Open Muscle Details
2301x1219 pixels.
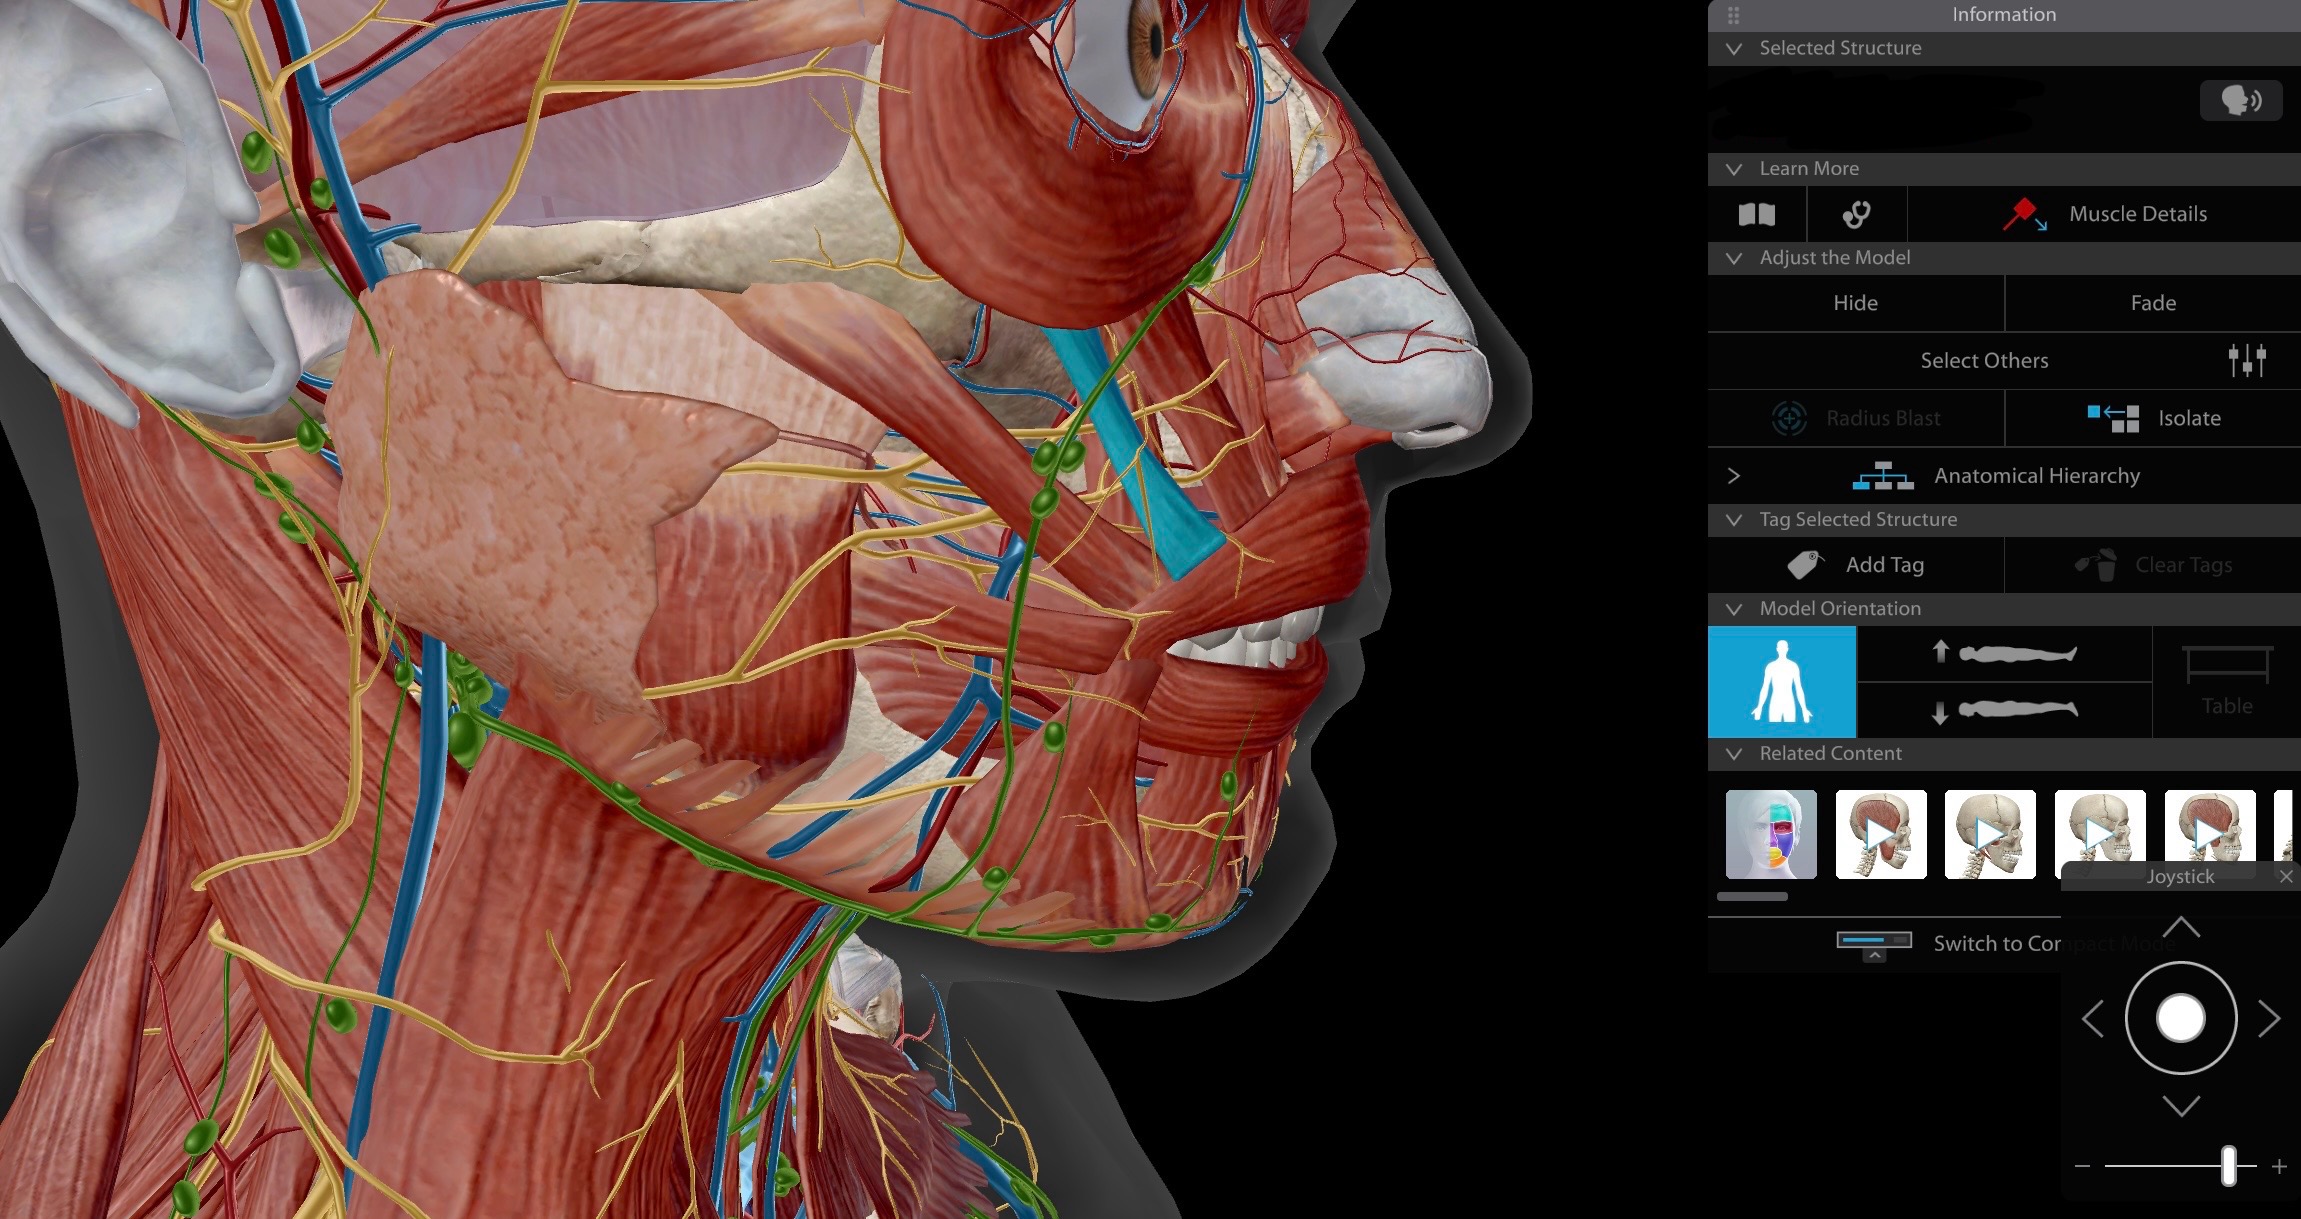pyautogui.click(x=2105, y=214)
